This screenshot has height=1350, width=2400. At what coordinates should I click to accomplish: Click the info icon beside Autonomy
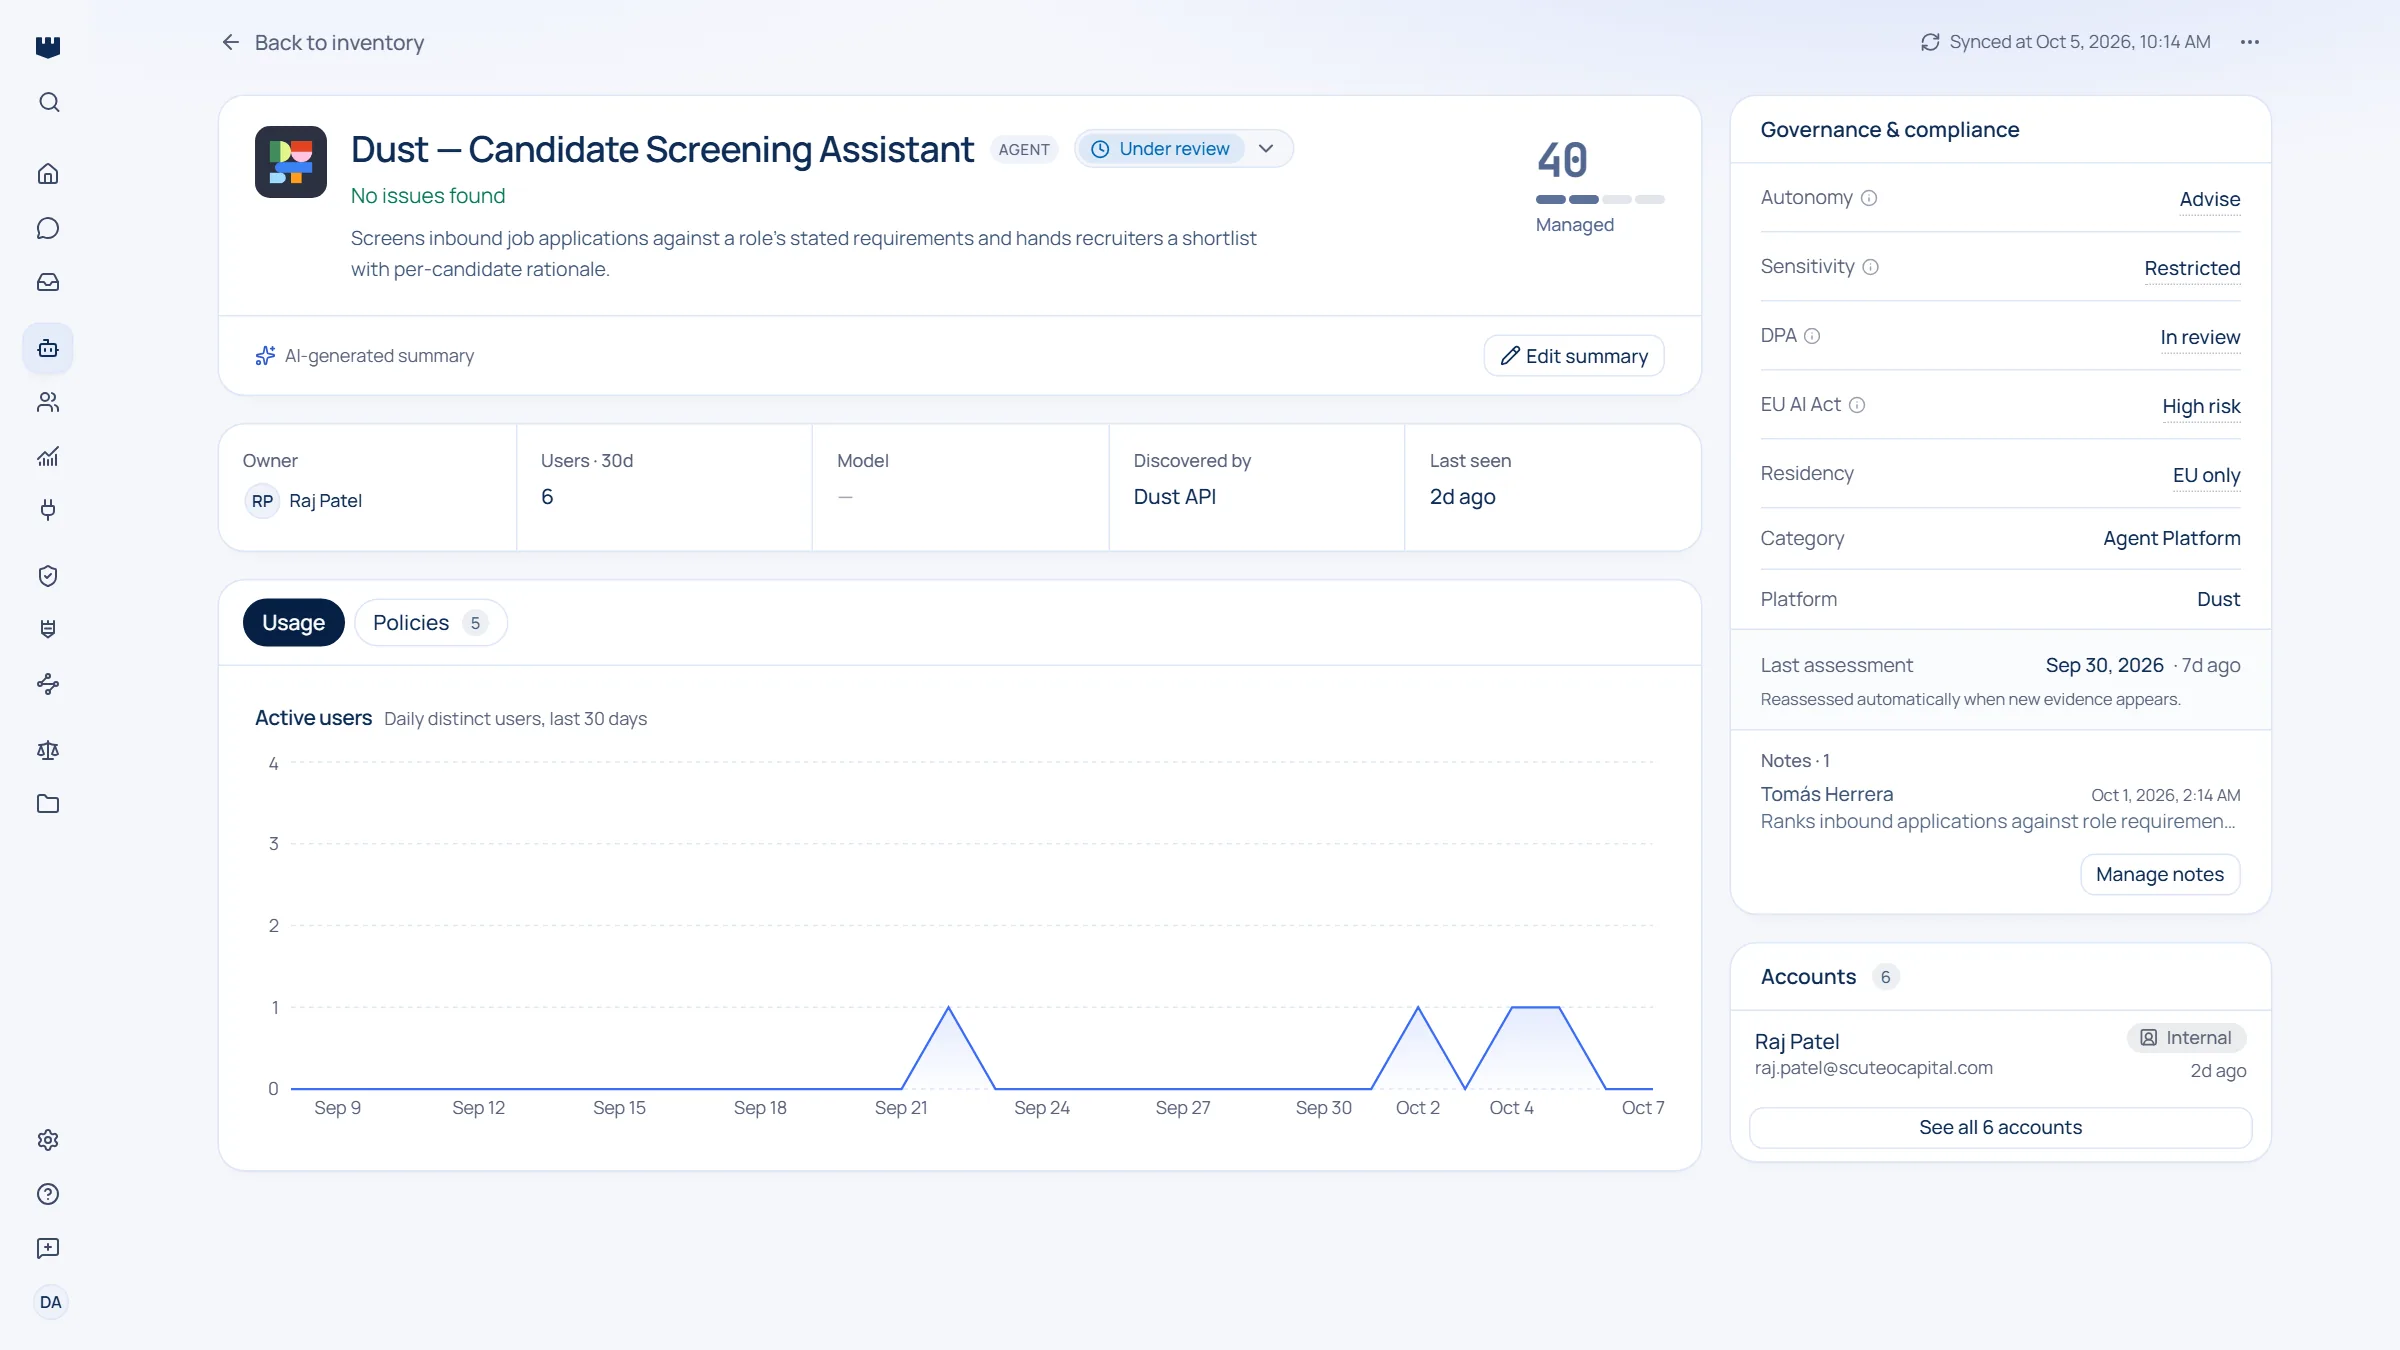(1869, 198)
